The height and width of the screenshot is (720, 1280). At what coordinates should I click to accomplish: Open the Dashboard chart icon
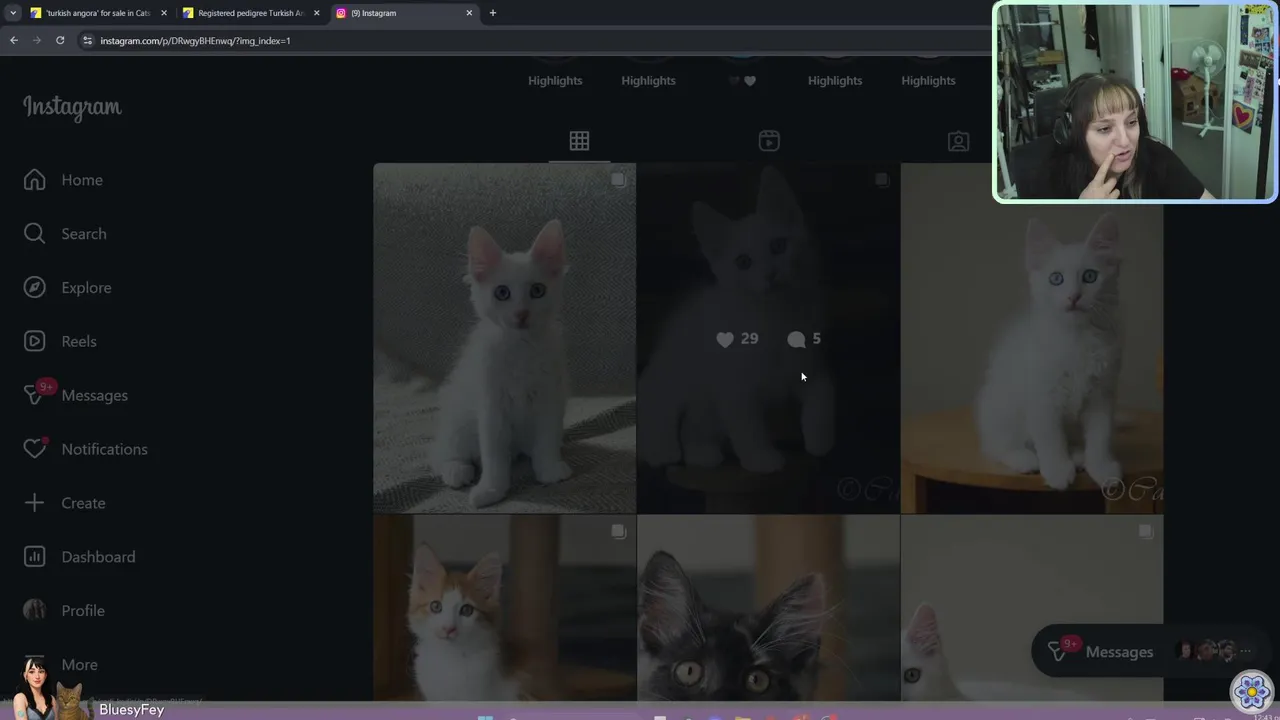[x=34, y=557]
